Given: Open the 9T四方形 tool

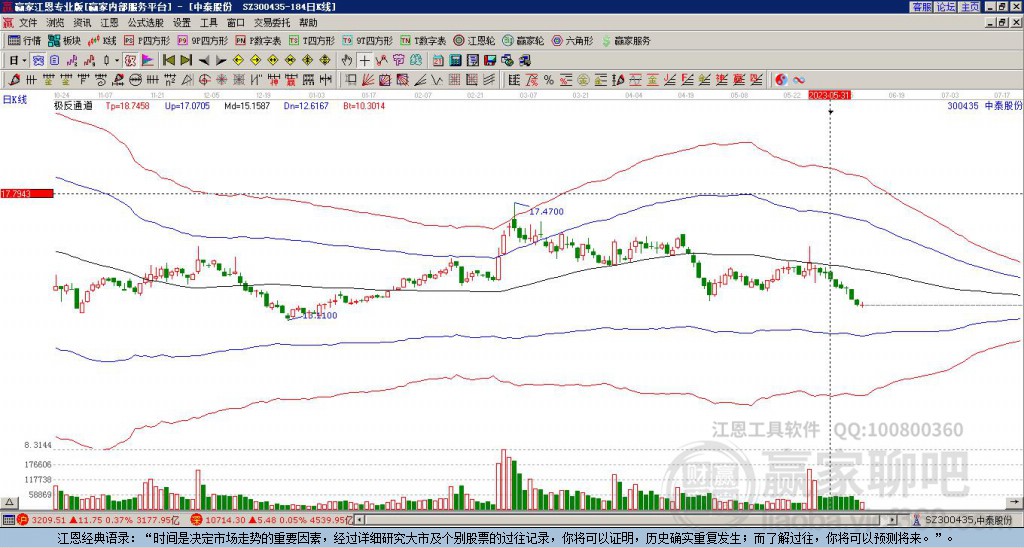Looking at the screenshot, I should pyautogui.click(x=366, y=40).
